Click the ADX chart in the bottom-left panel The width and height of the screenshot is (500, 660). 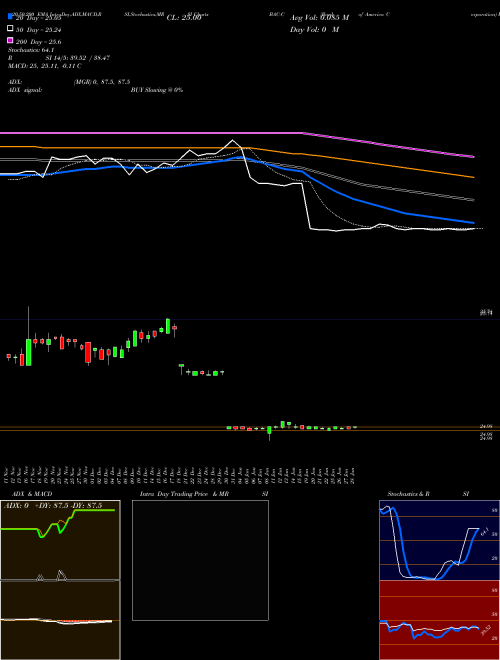pos(60,540)
